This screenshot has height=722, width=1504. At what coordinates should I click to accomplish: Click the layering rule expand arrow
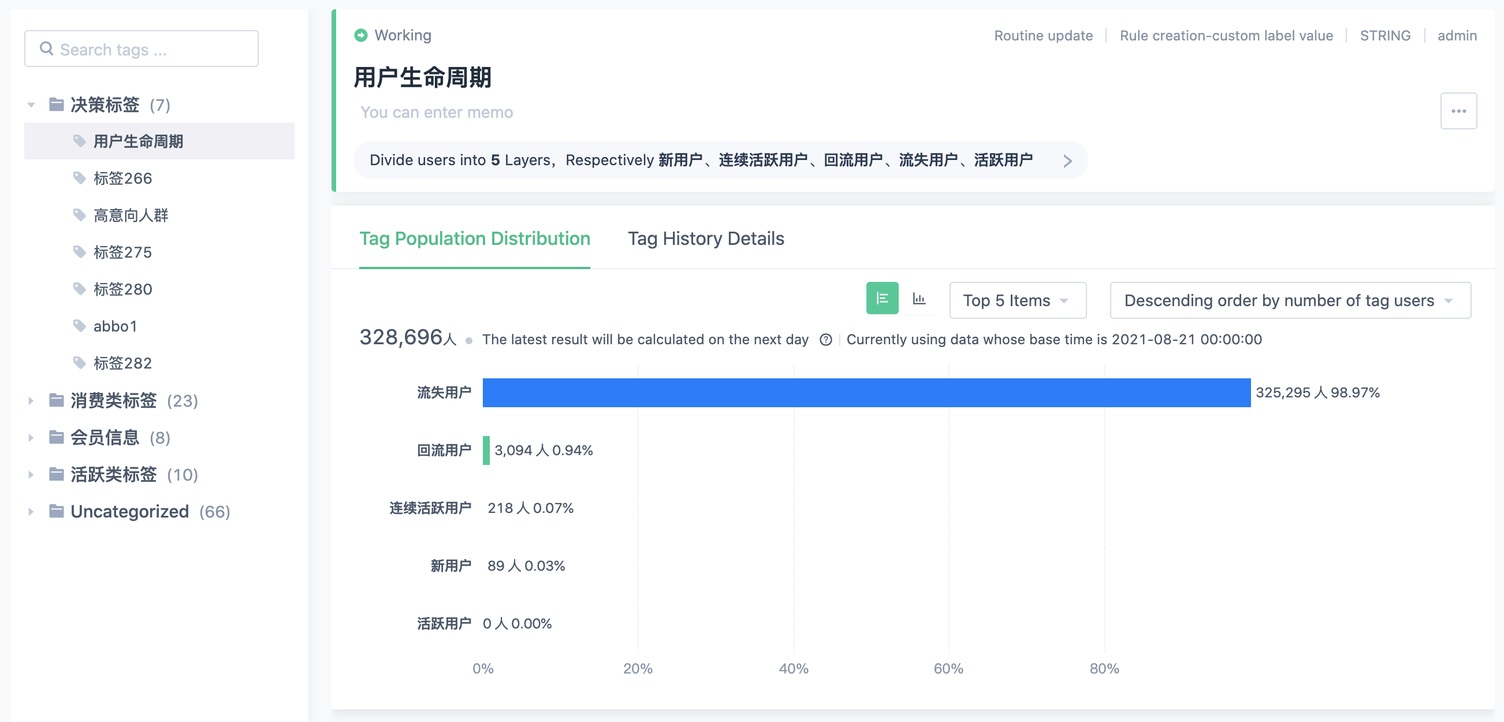pos(1066,159)
